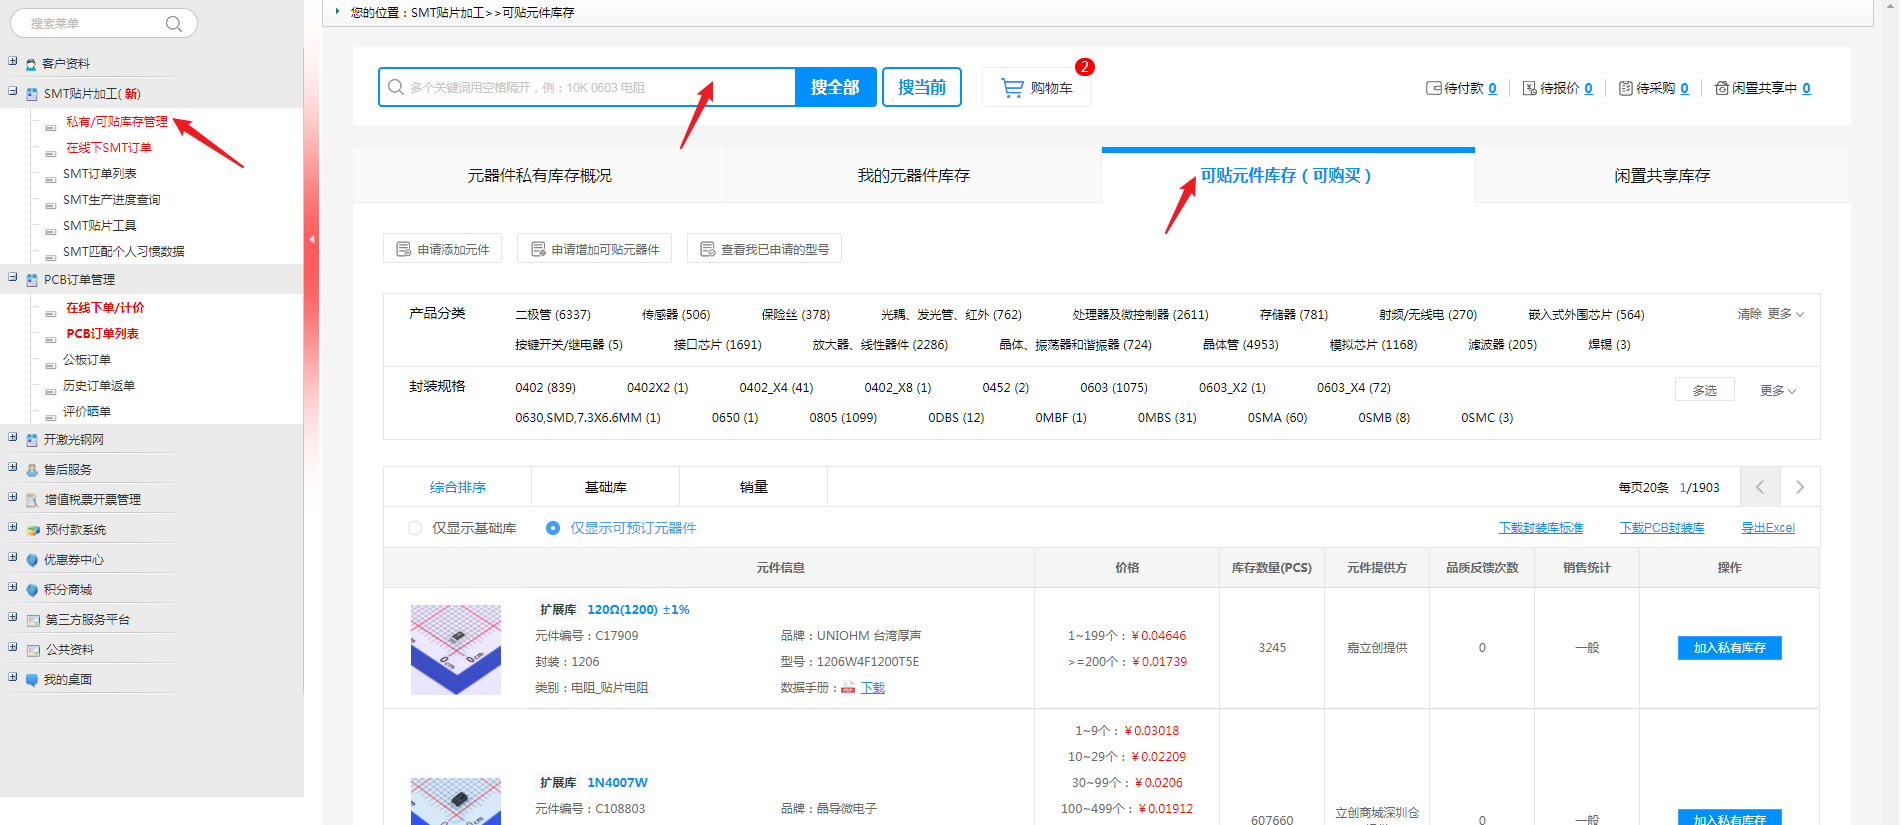Screen dimensions: 1902x825
Task: Click the PDF datasheet icon for 1206W4F1200T5E
Action: click(x=848, y=688)
